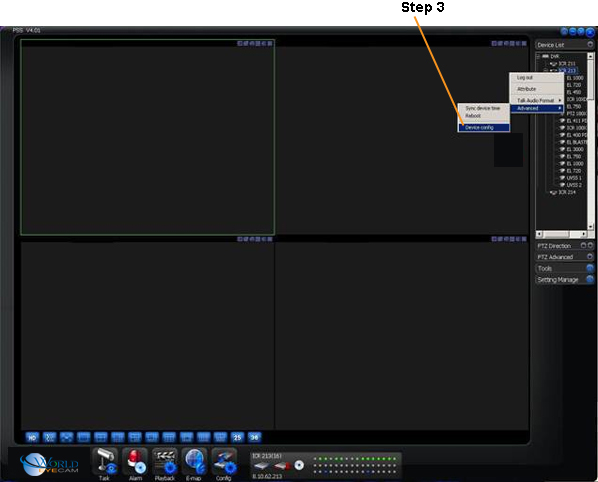Expand the PTZ Advanced panel
598x482 pixels.
pyautogui.click(x=564, y=257)
